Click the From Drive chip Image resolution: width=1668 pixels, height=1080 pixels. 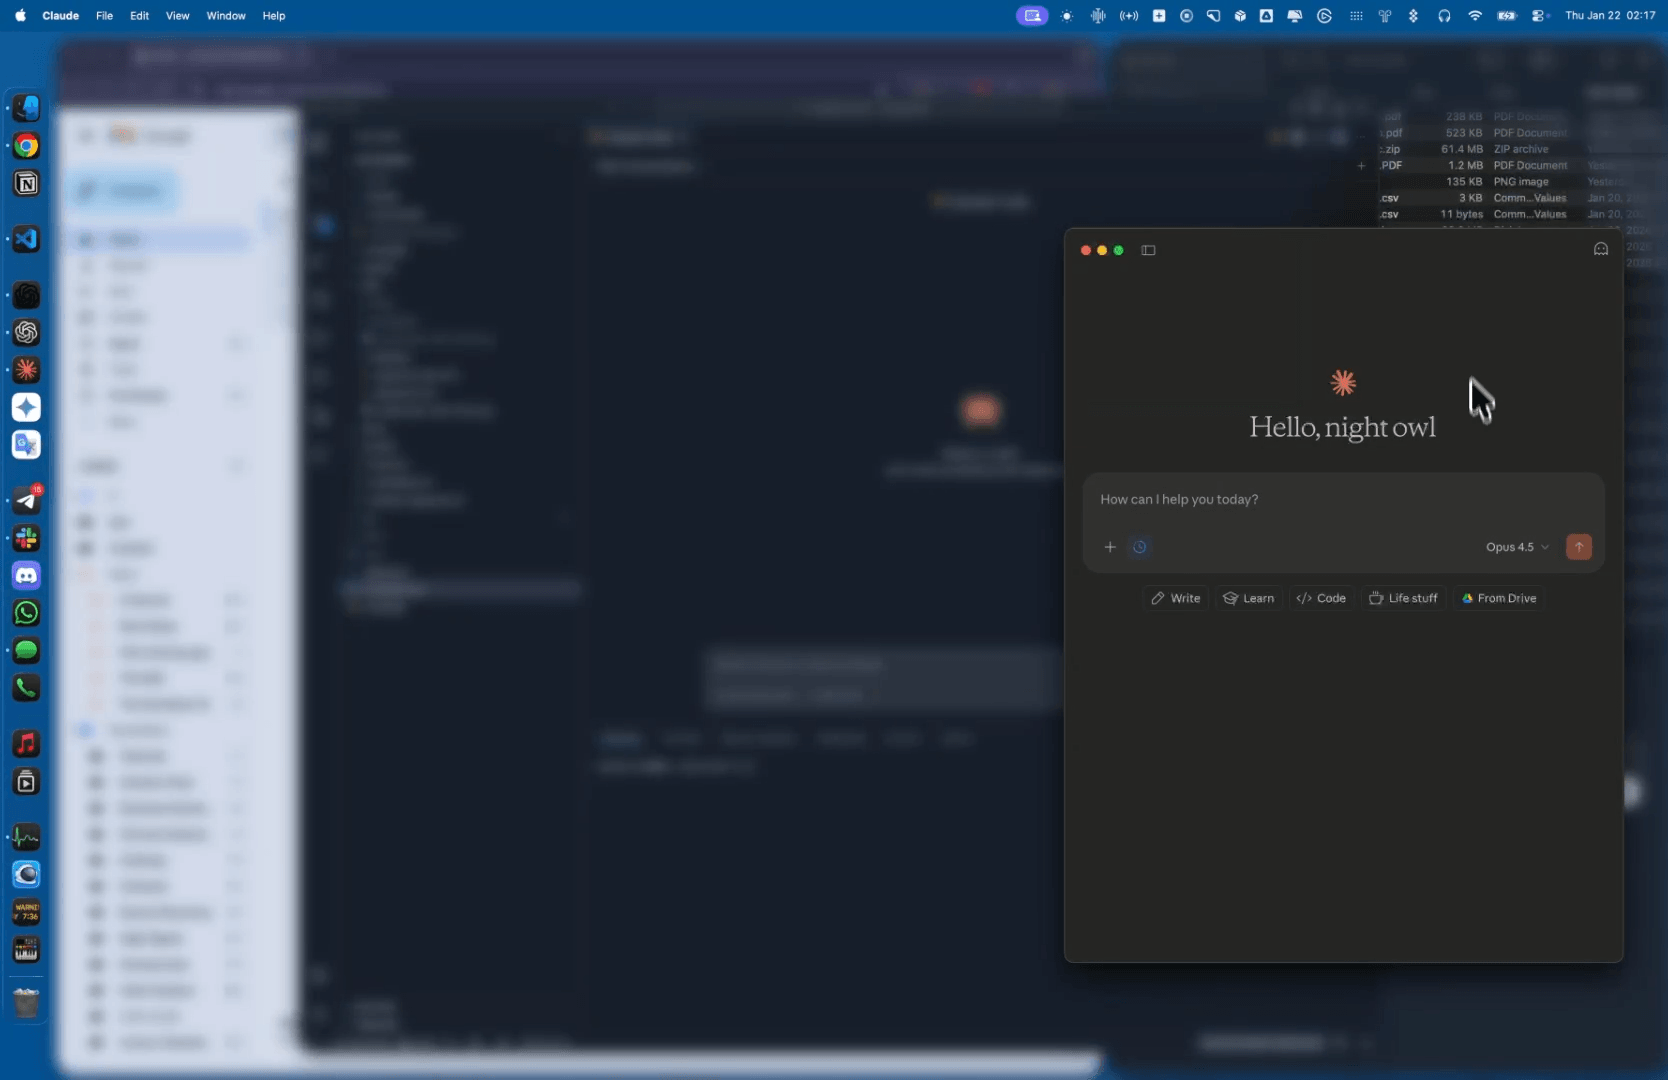point(1498,598)
